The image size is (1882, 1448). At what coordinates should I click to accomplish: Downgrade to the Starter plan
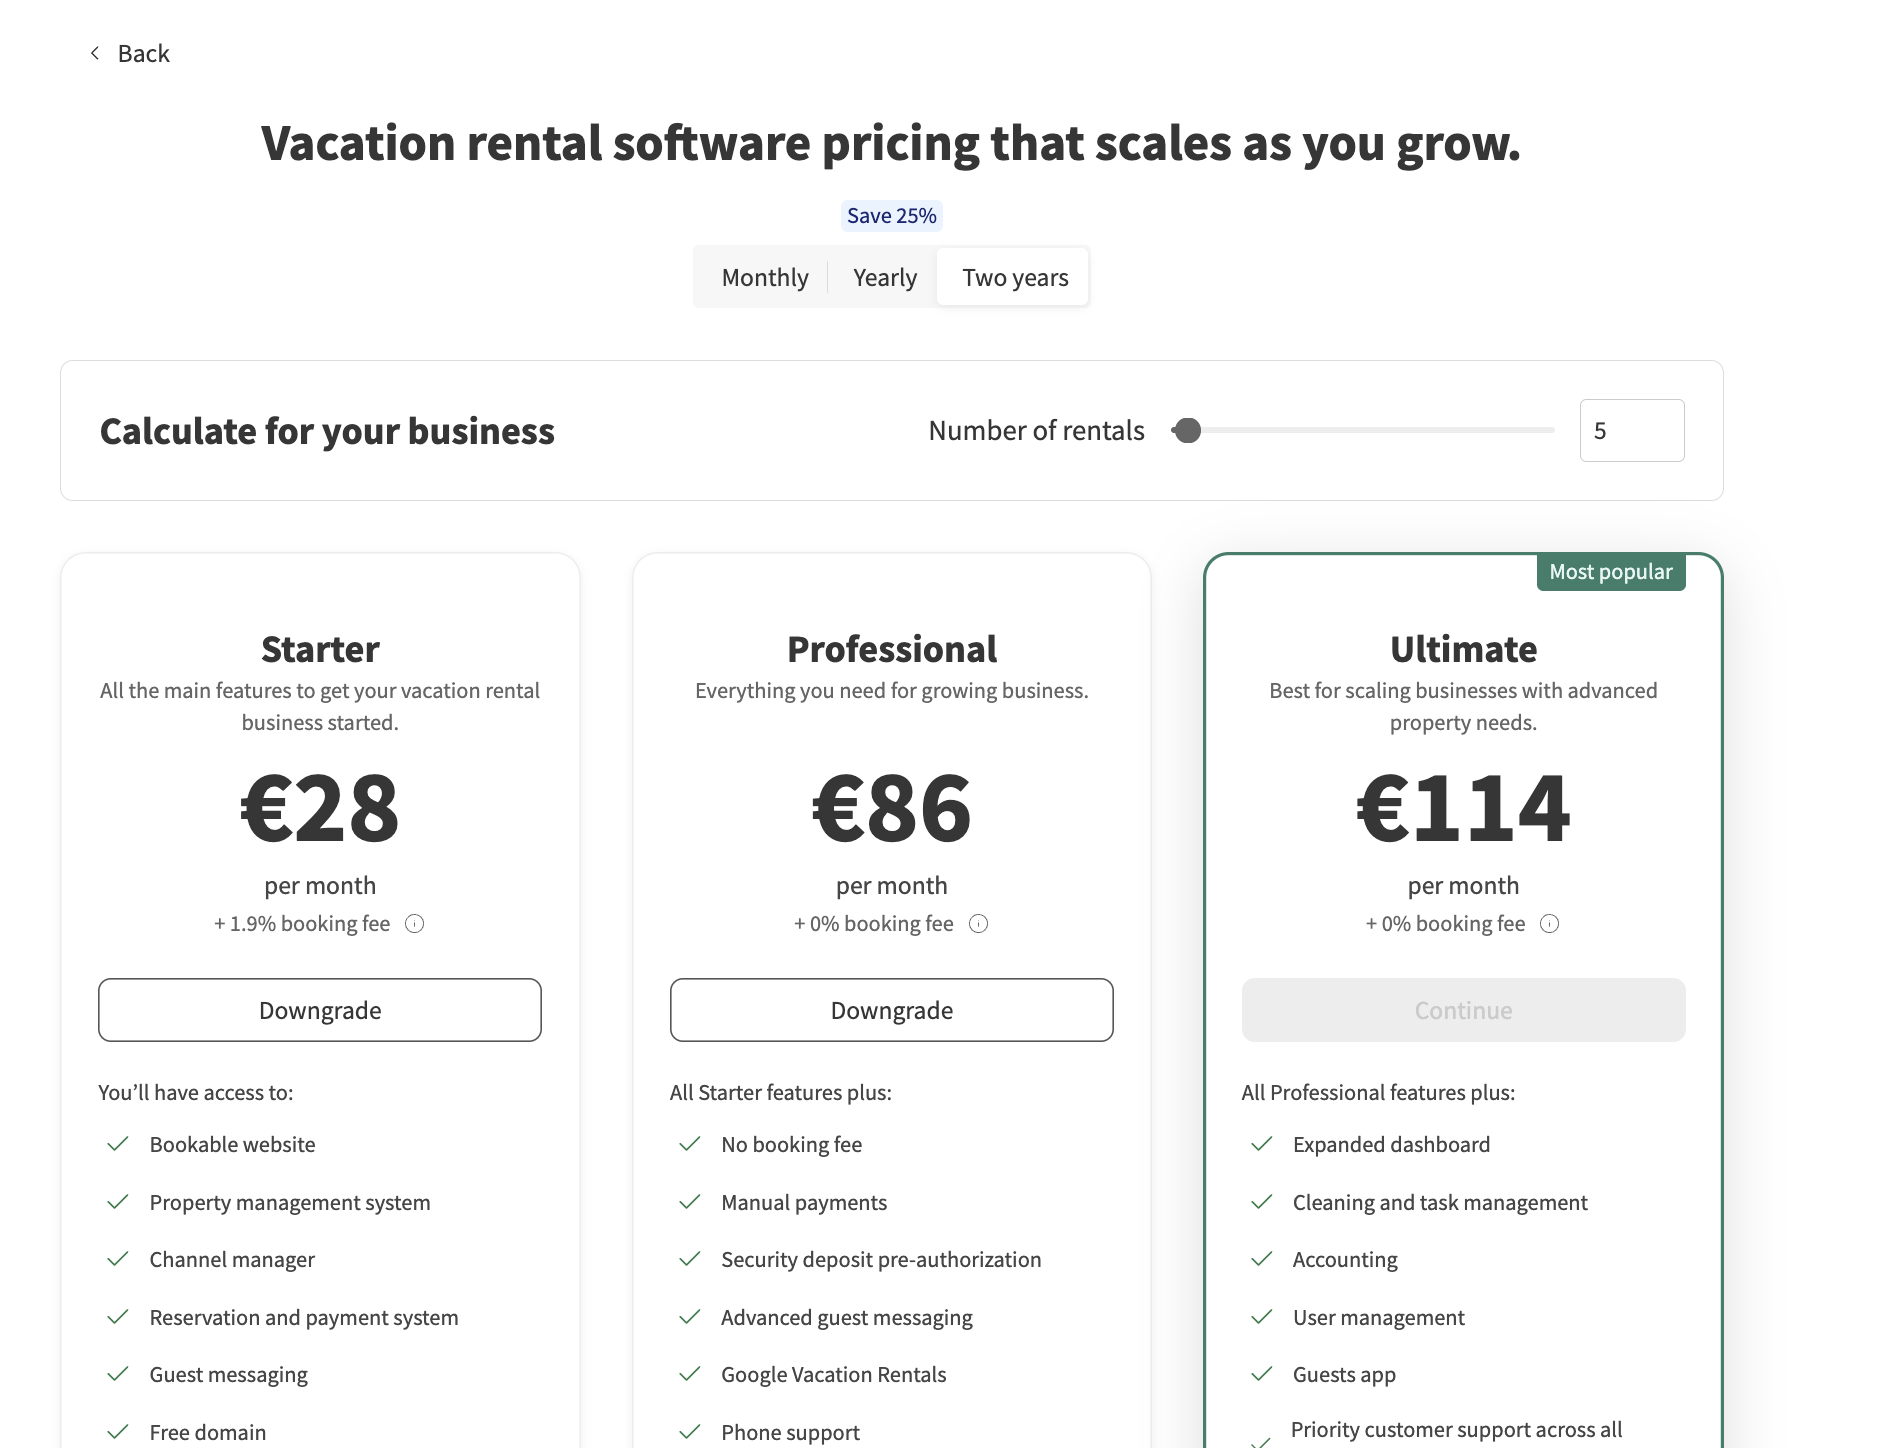(x=320, y=1010)
